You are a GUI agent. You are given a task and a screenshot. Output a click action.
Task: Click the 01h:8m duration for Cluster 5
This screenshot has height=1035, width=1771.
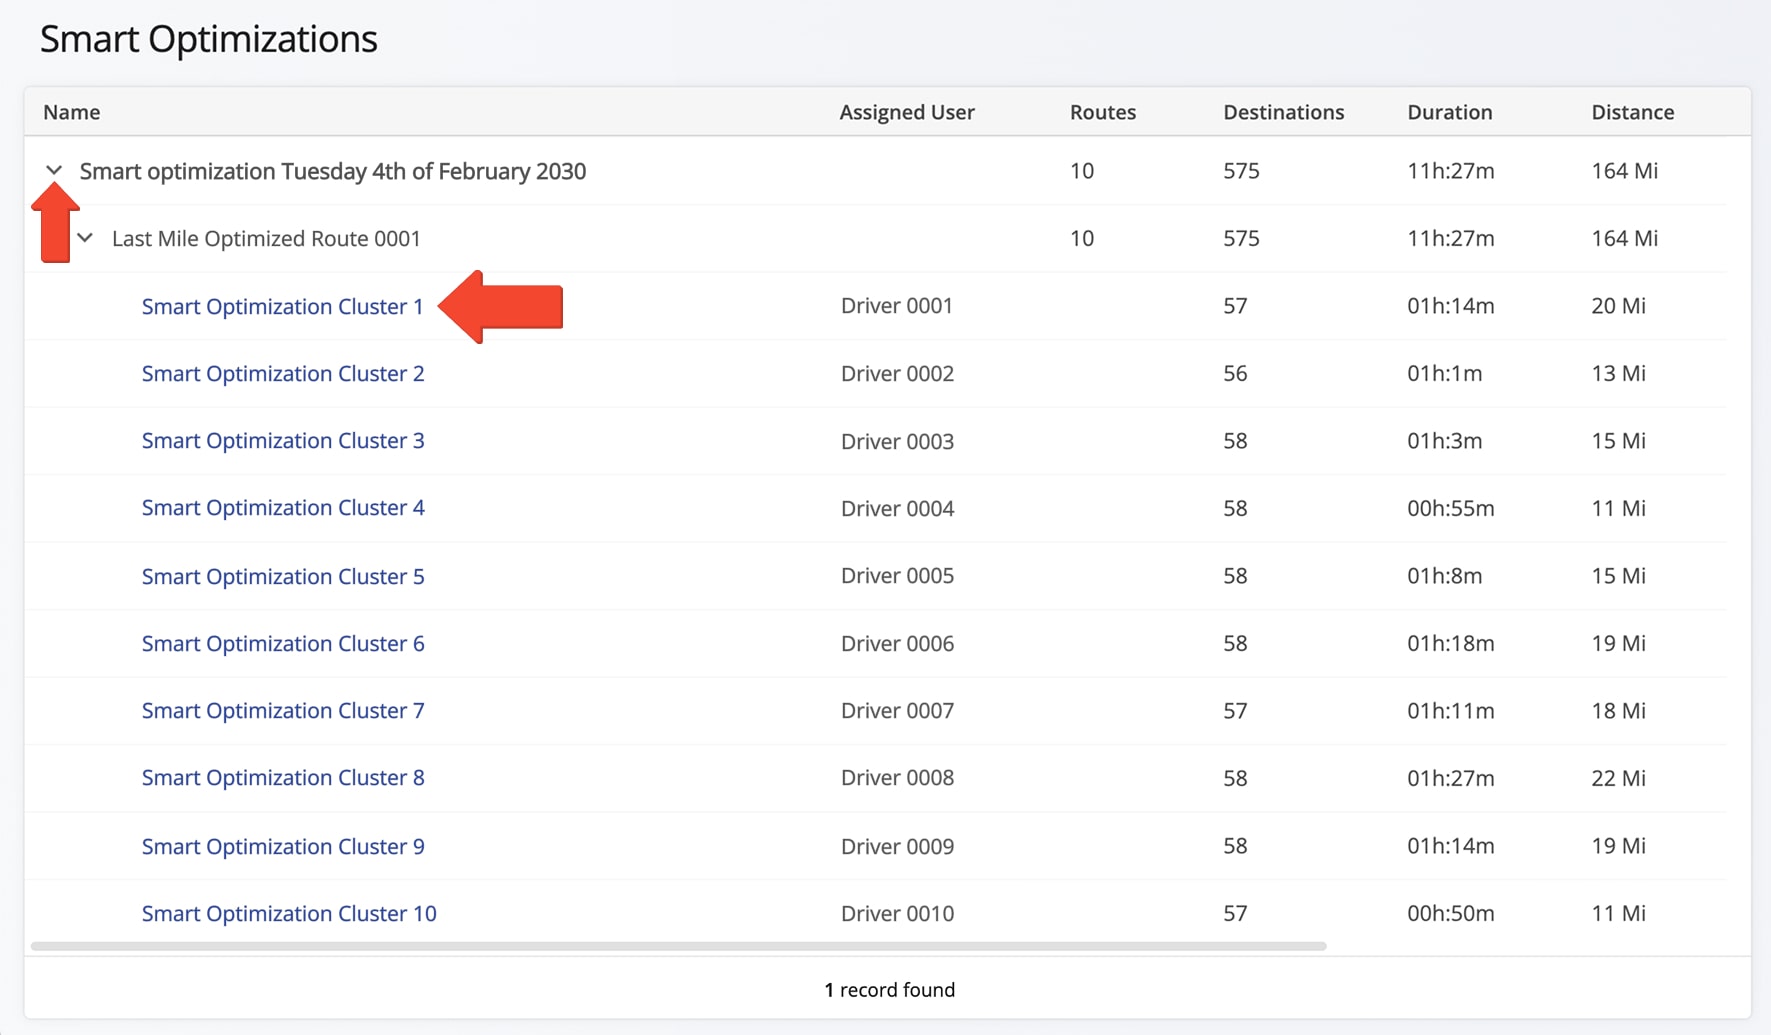[x=1445, y=576]
